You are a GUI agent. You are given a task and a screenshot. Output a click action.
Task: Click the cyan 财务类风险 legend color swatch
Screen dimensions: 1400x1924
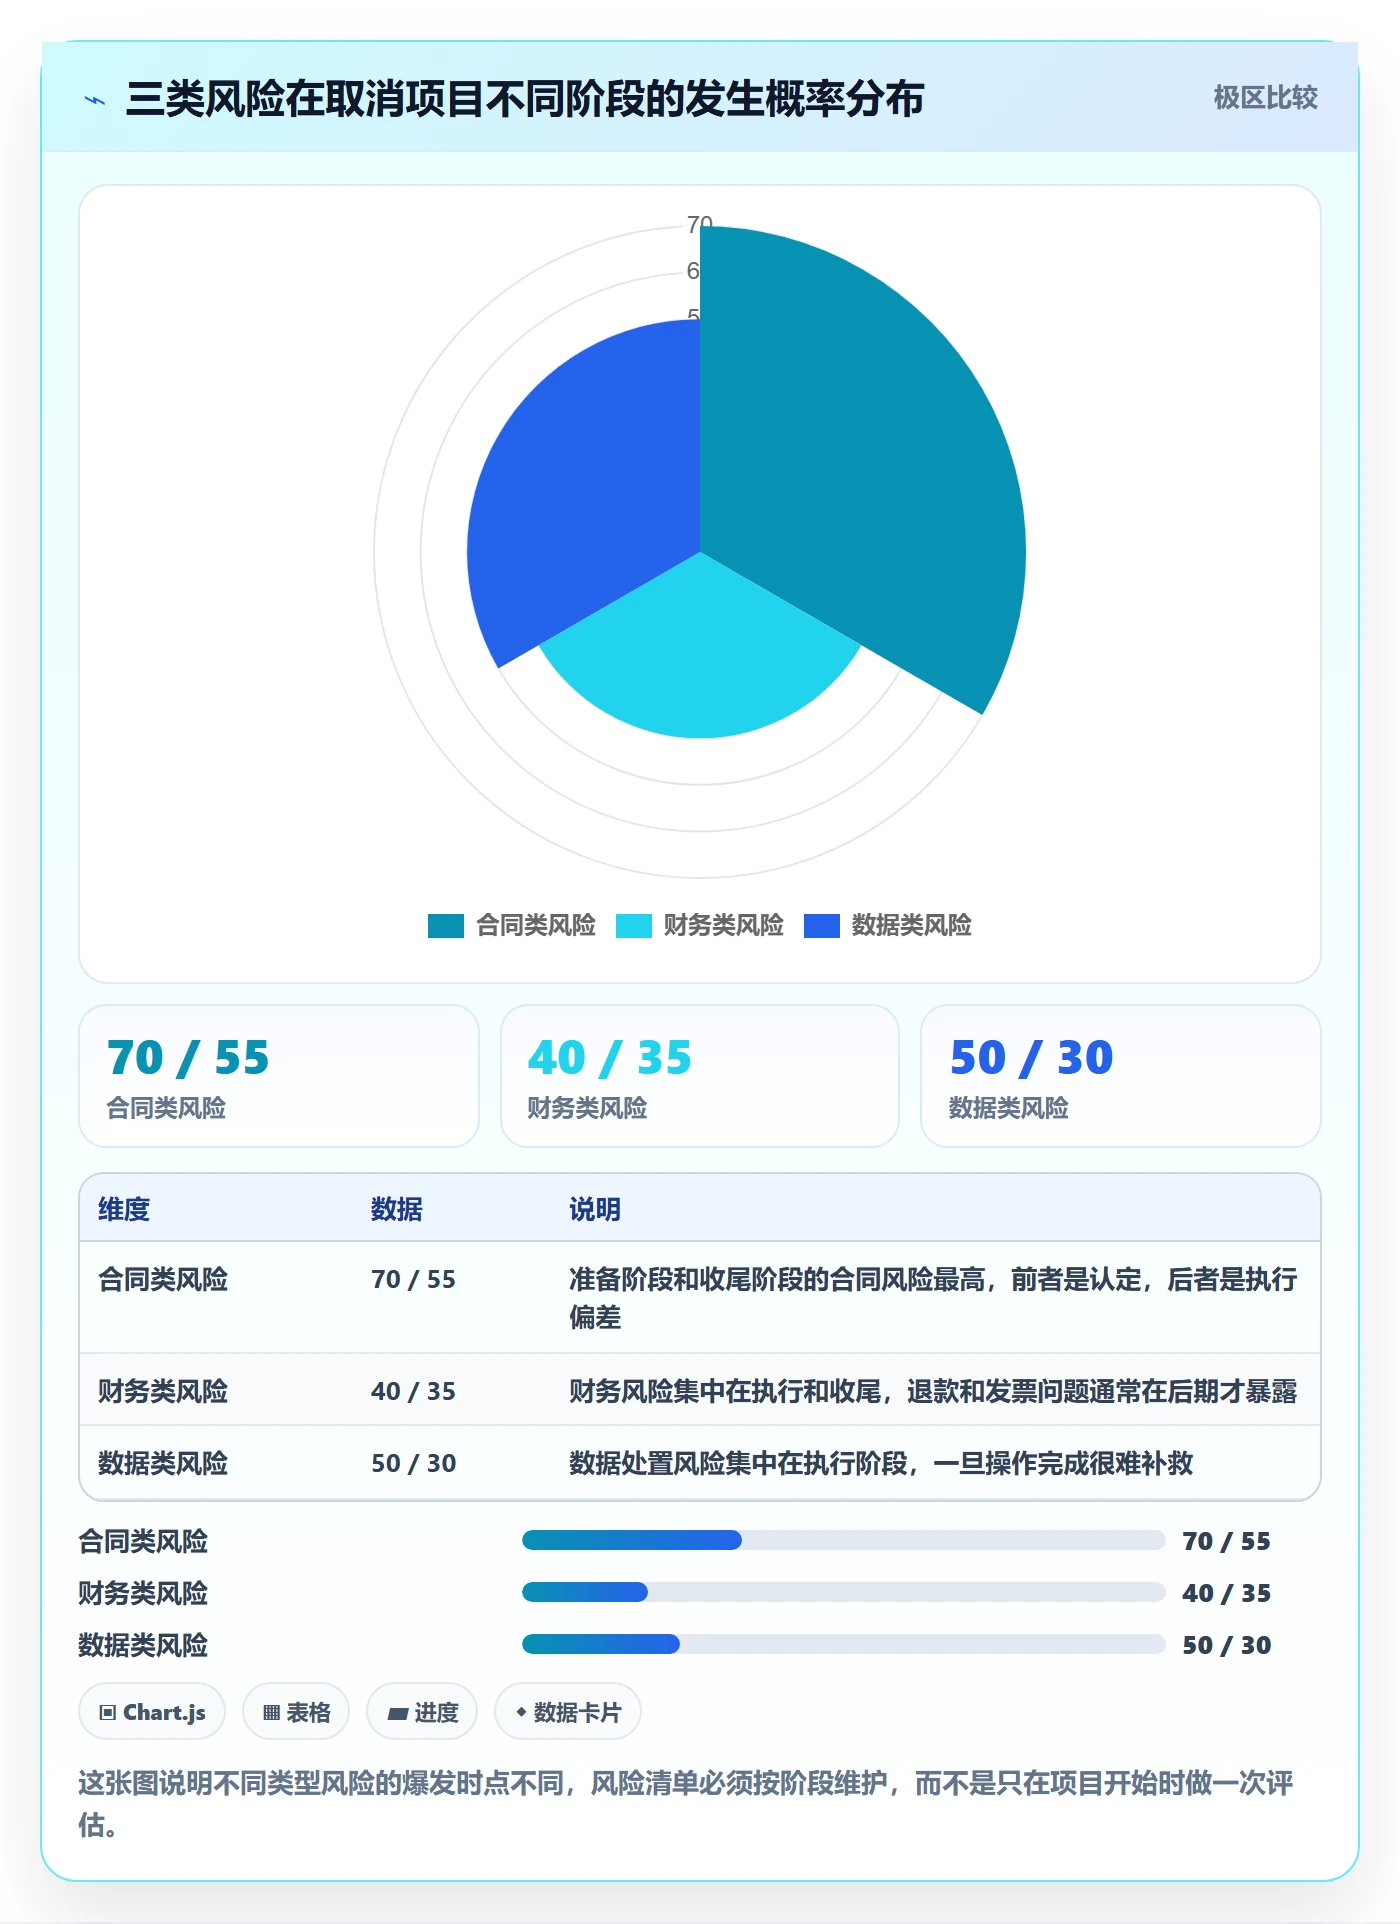(x=634, y=926)
